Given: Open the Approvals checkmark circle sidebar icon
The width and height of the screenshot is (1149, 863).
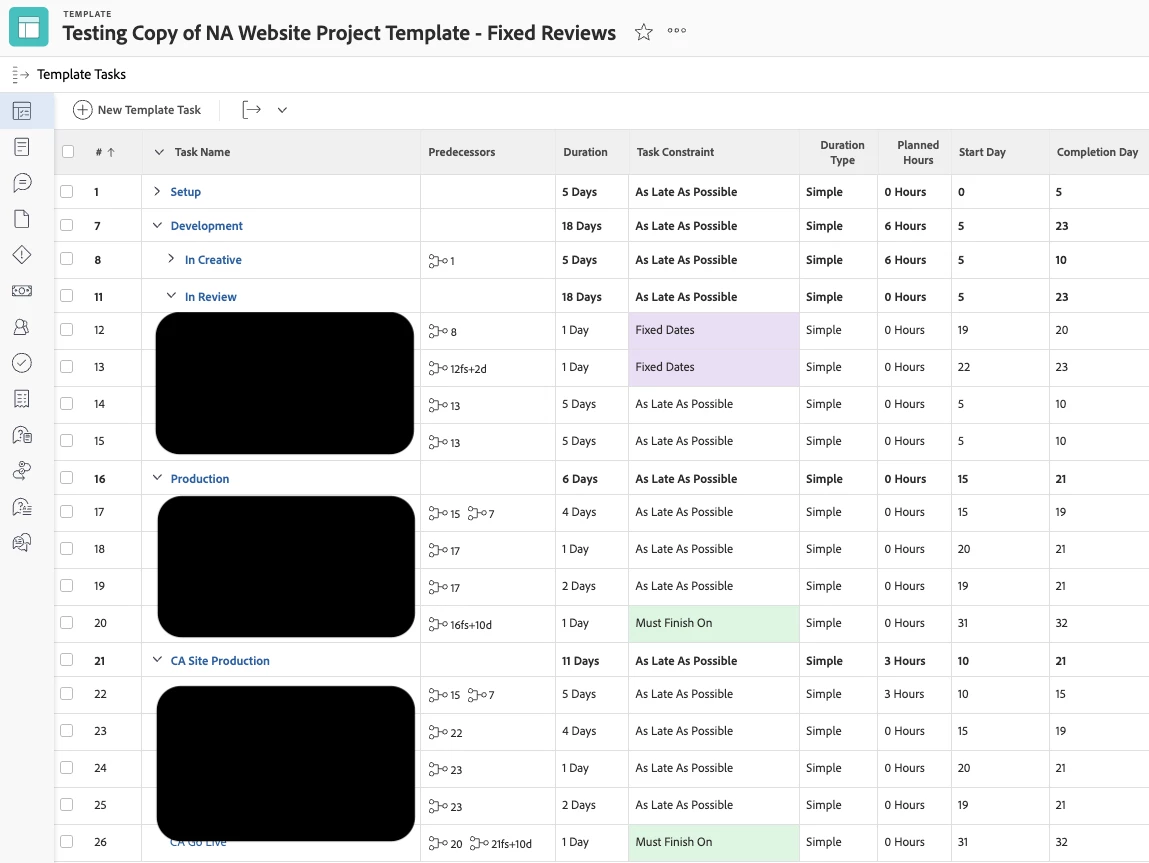Looking at the screenshot, I should coord(22,363).
